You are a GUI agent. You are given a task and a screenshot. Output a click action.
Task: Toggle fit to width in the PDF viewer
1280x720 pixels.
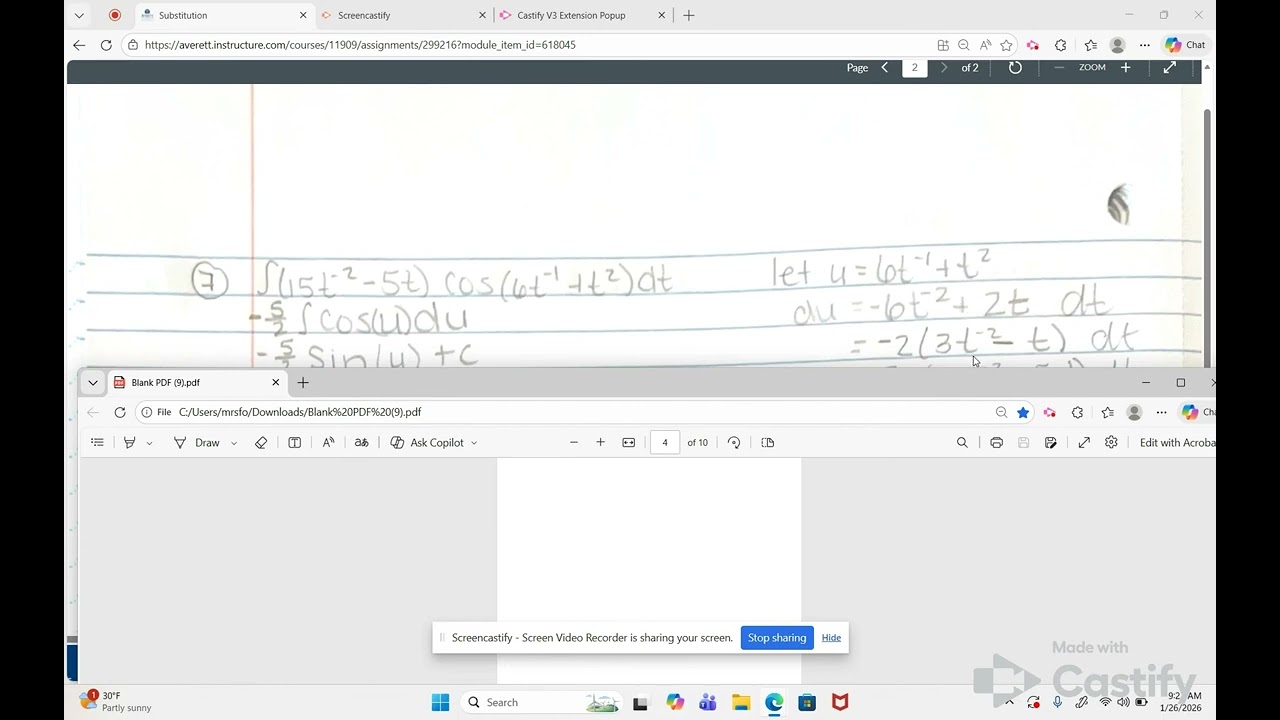[628, 442]
